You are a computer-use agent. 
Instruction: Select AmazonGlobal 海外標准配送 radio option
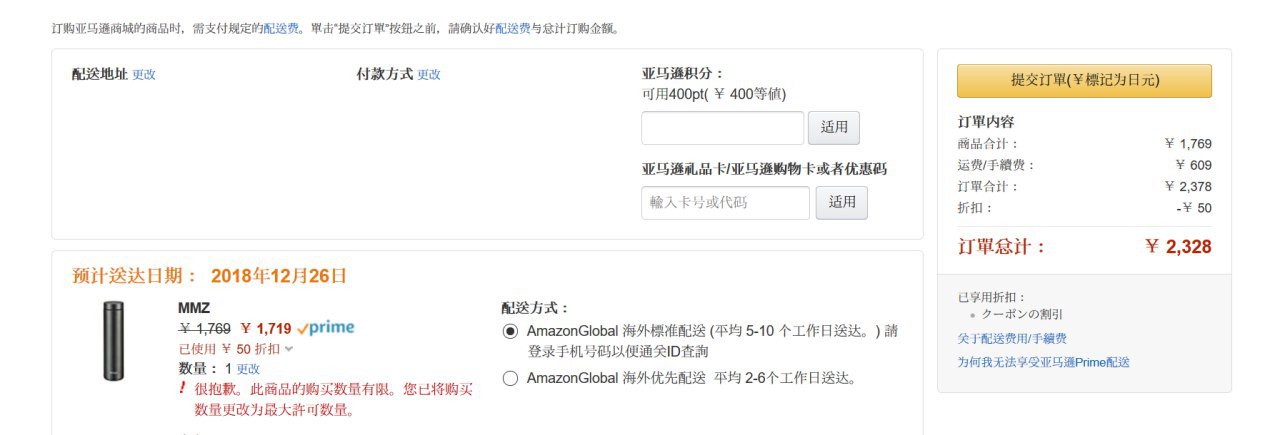coord(510,331)
